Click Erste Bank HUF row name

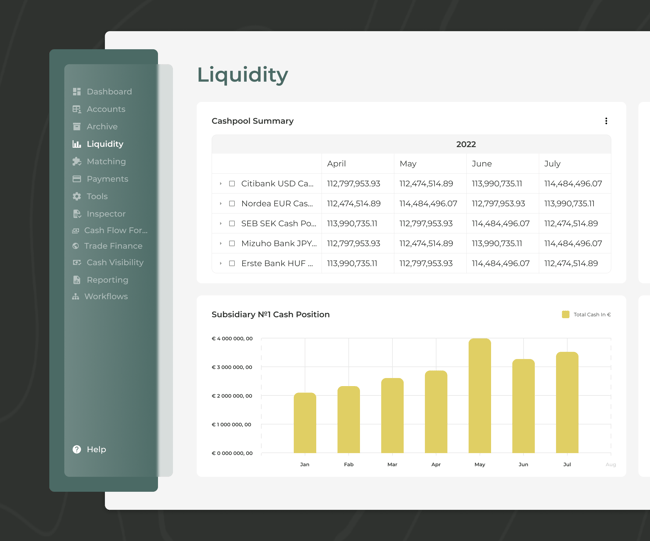pos(277,263)
